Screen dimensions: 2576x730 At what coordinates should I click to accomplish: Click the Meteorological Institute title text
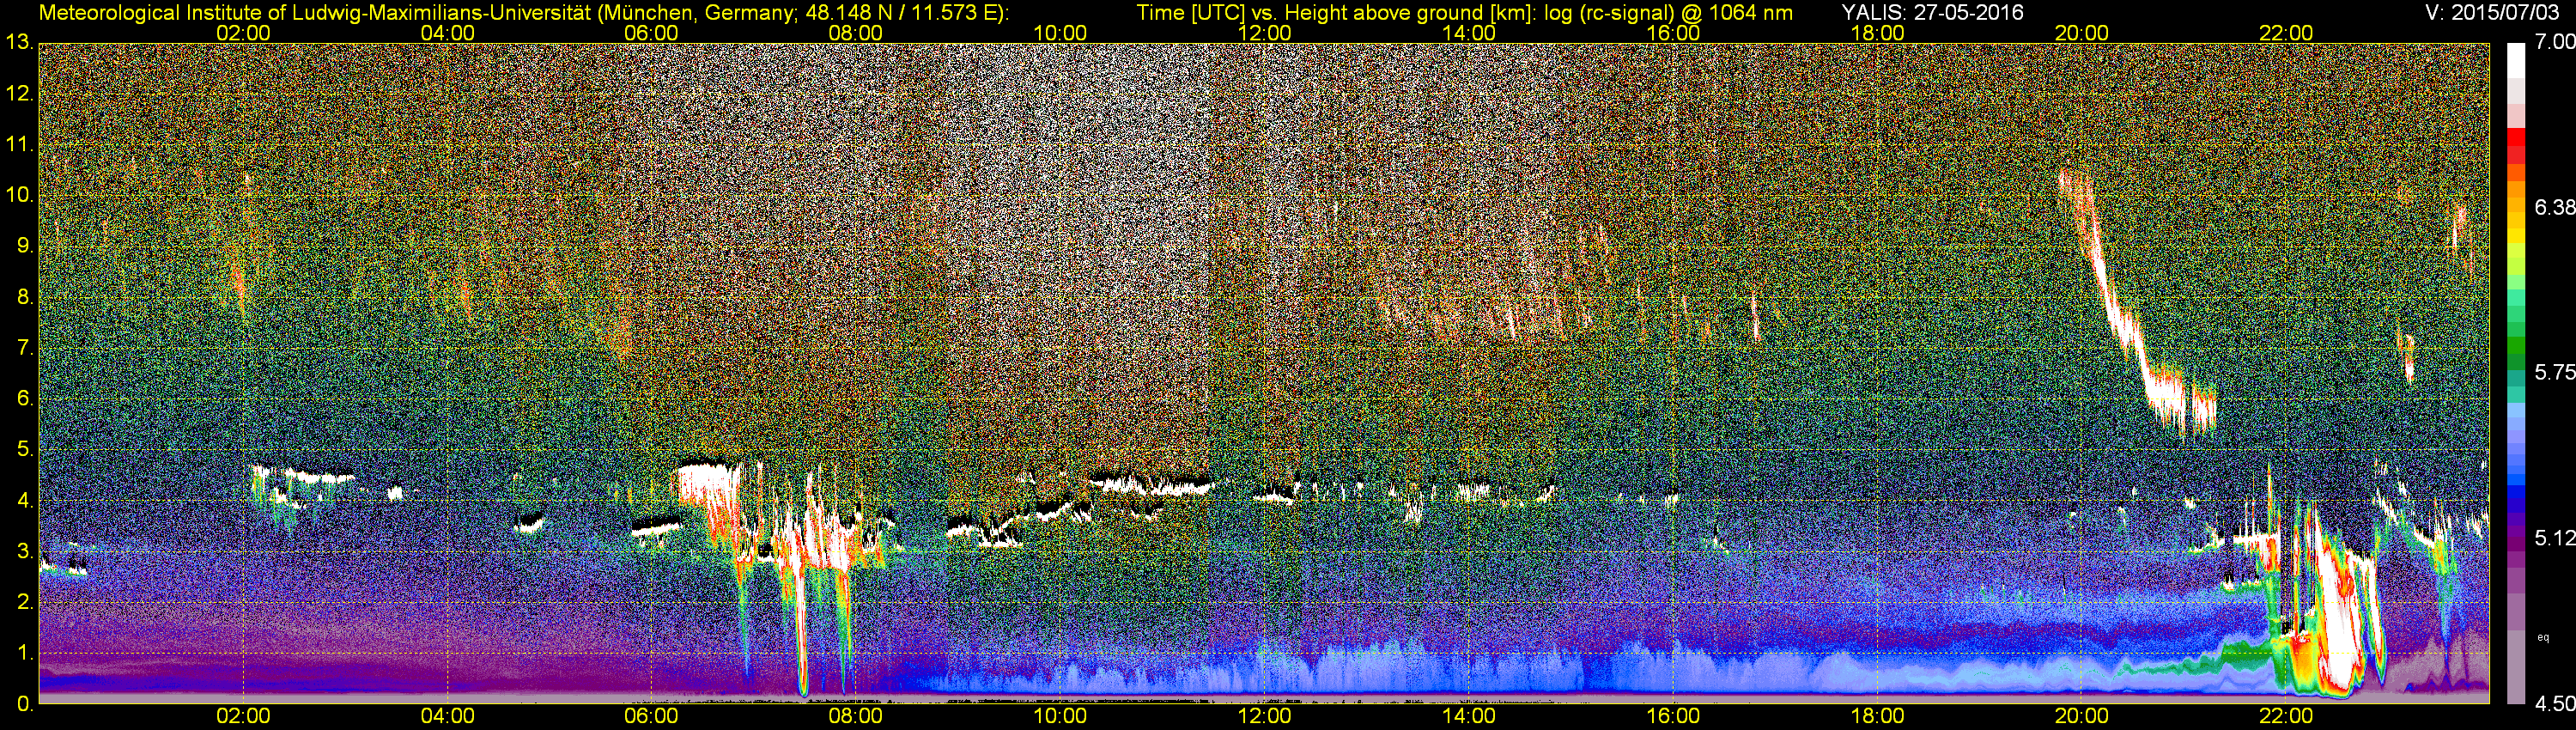pyautogui.click(x=524, y=13)
